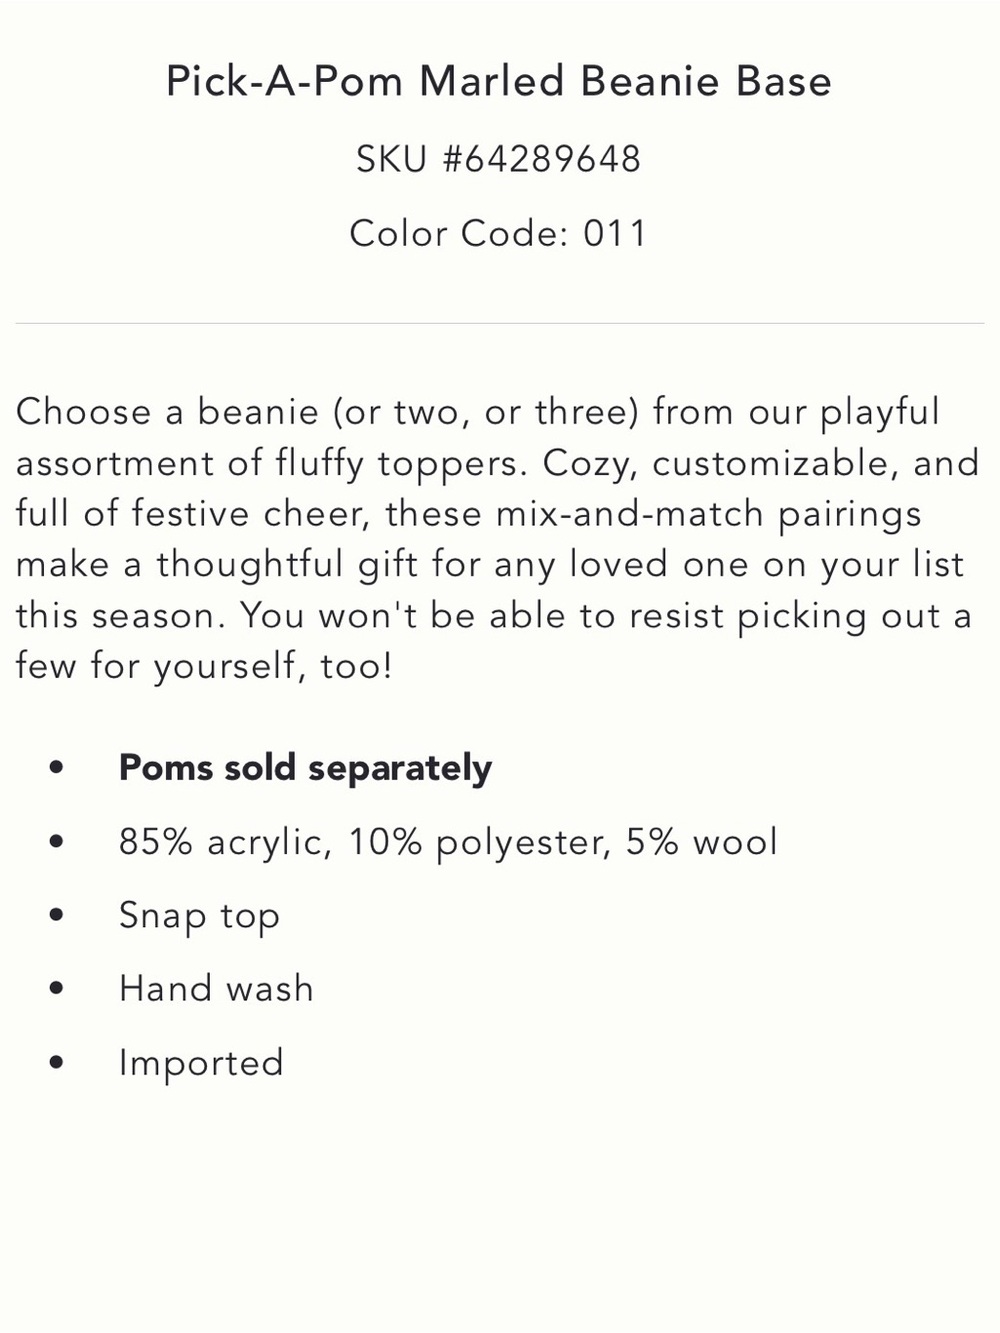1000x1333 pixels.
Task: Click the bullet dot beside Snap top
Action: point(56,915)
